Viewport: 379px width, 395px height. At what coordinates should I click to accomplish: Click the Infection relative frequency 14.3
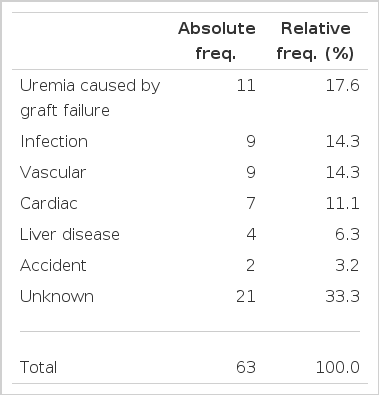(x=342, y=141)
